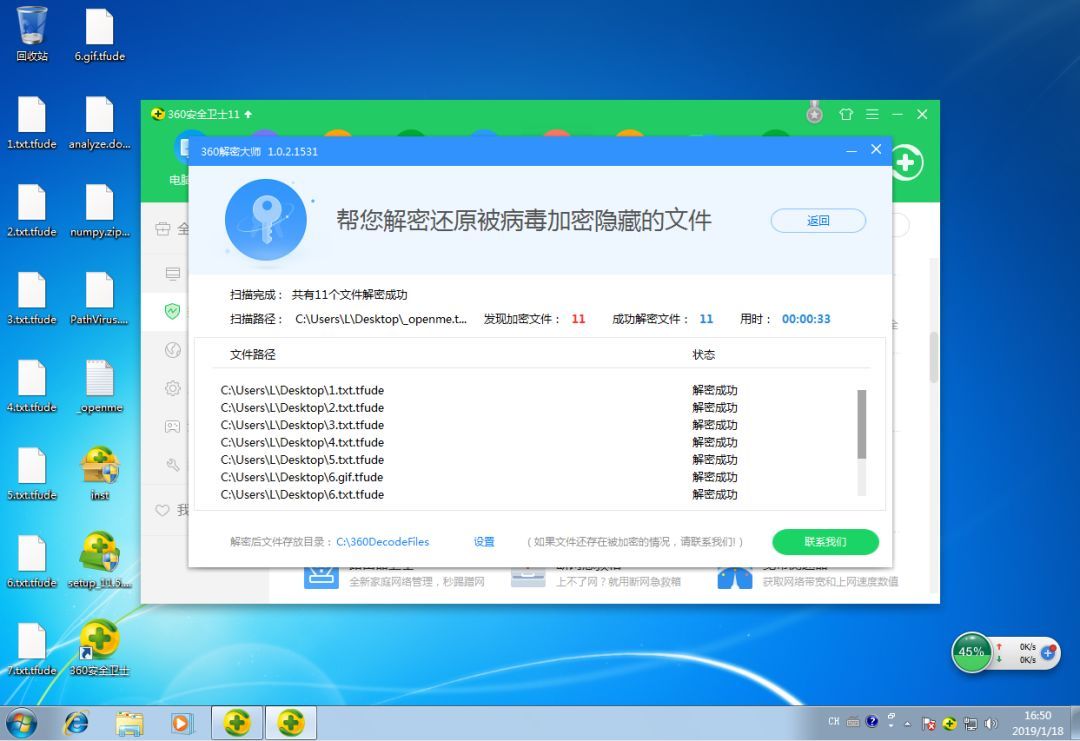This screenshot has width=1080, height=741.
Task: Select the 4.txt.tfude desktop file
Action: 32,386
